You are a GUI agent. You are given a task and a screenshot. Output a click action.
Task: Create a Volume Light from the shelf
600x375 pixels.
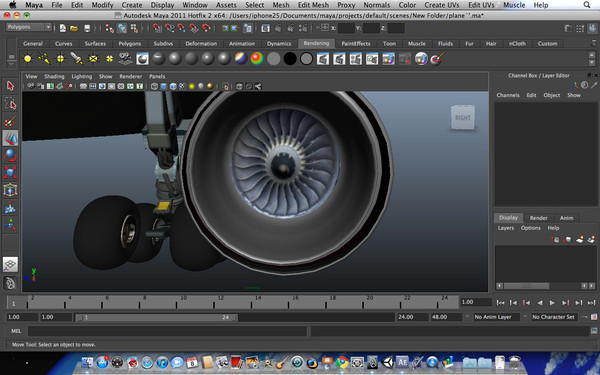[109, 59]
